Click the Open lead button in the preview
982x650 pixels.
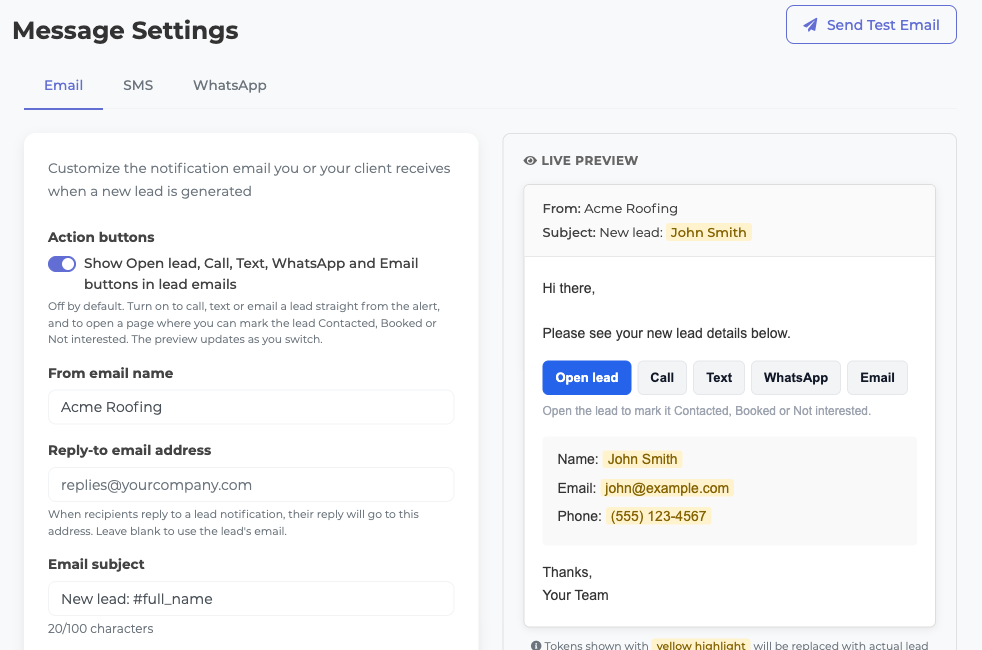[x=587, y=378]
